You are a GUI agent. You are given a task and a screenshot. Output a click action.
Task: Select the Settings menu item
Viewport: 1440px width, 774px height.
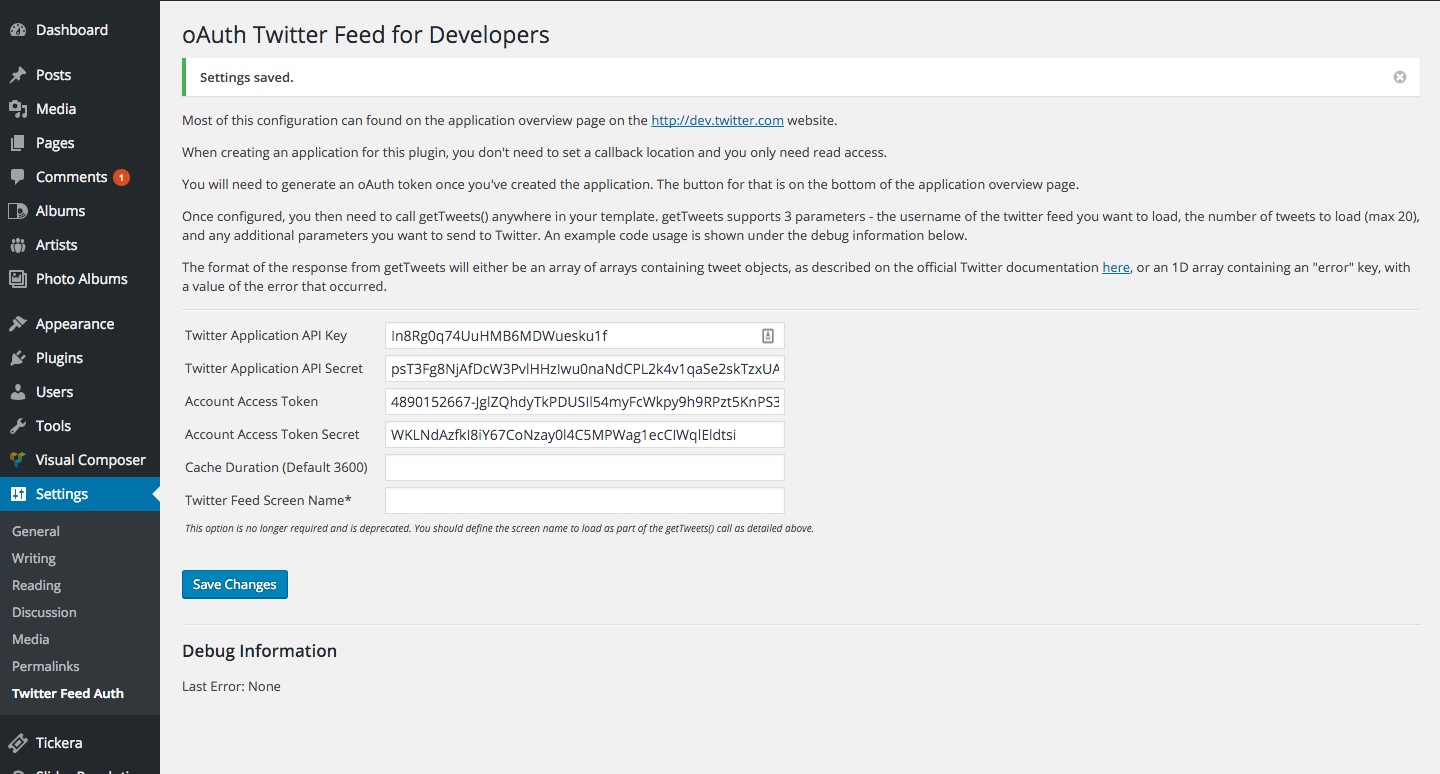[x=80, y=494]
